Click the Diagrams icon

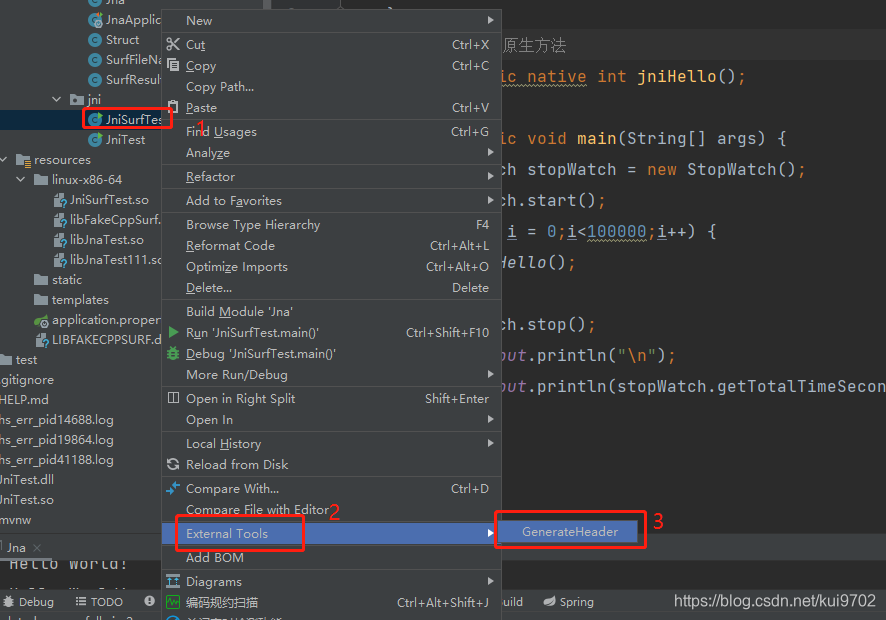(173, 581)
